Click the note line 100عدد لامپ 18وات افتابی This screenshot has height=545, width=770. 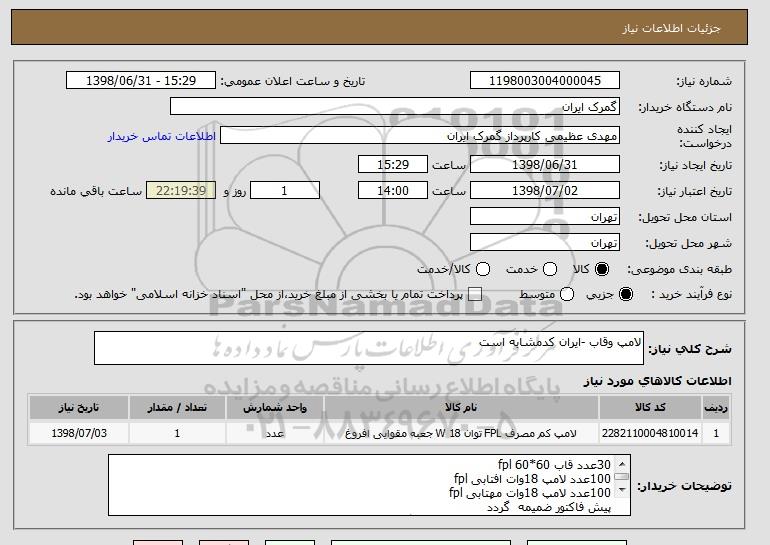532,479
